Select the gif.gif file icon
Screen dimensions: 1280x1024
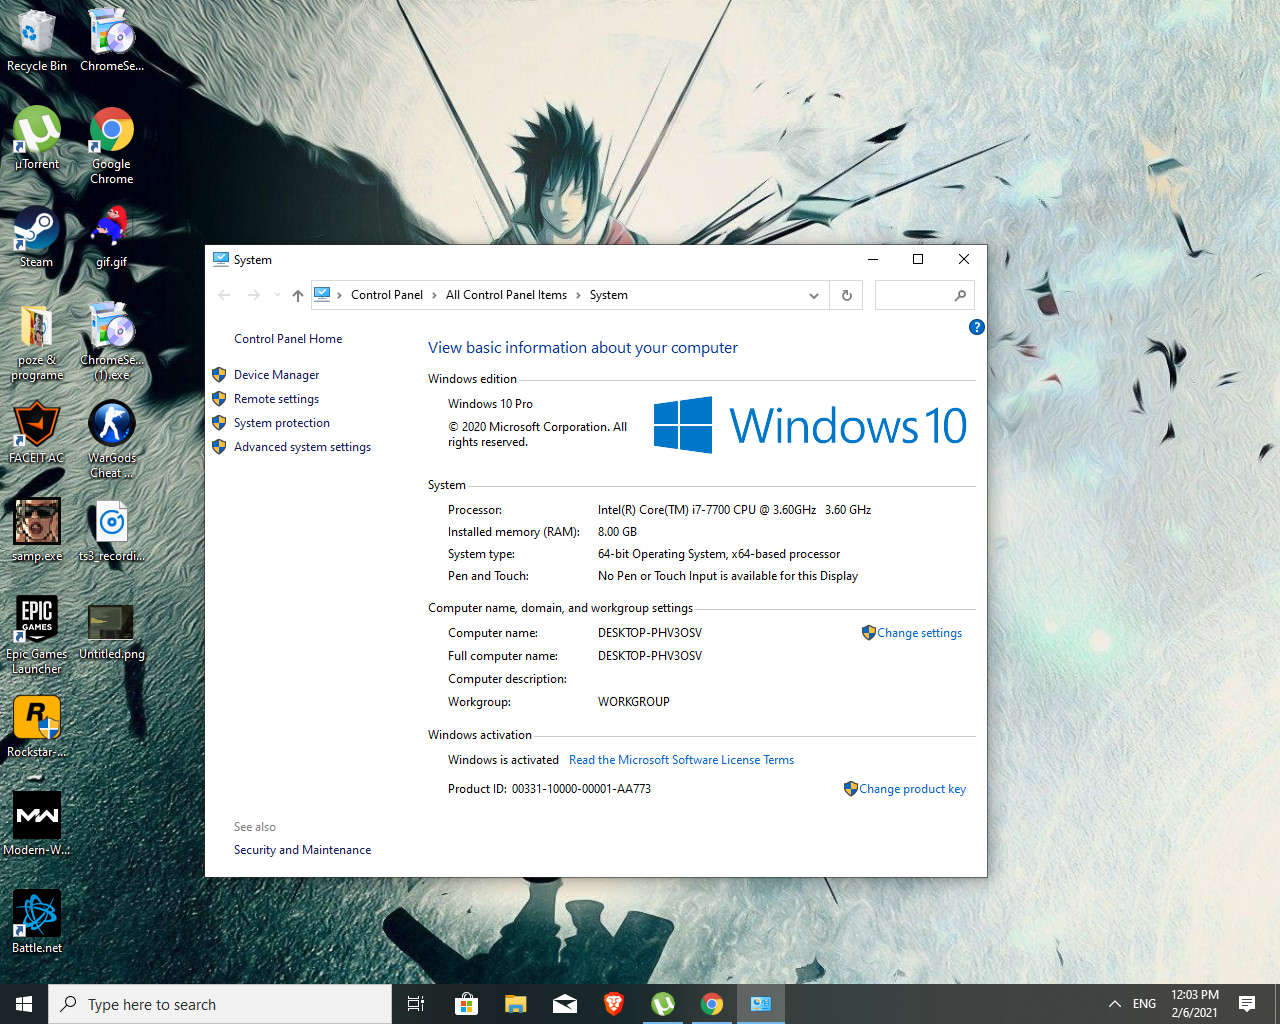tap(112, 236)
